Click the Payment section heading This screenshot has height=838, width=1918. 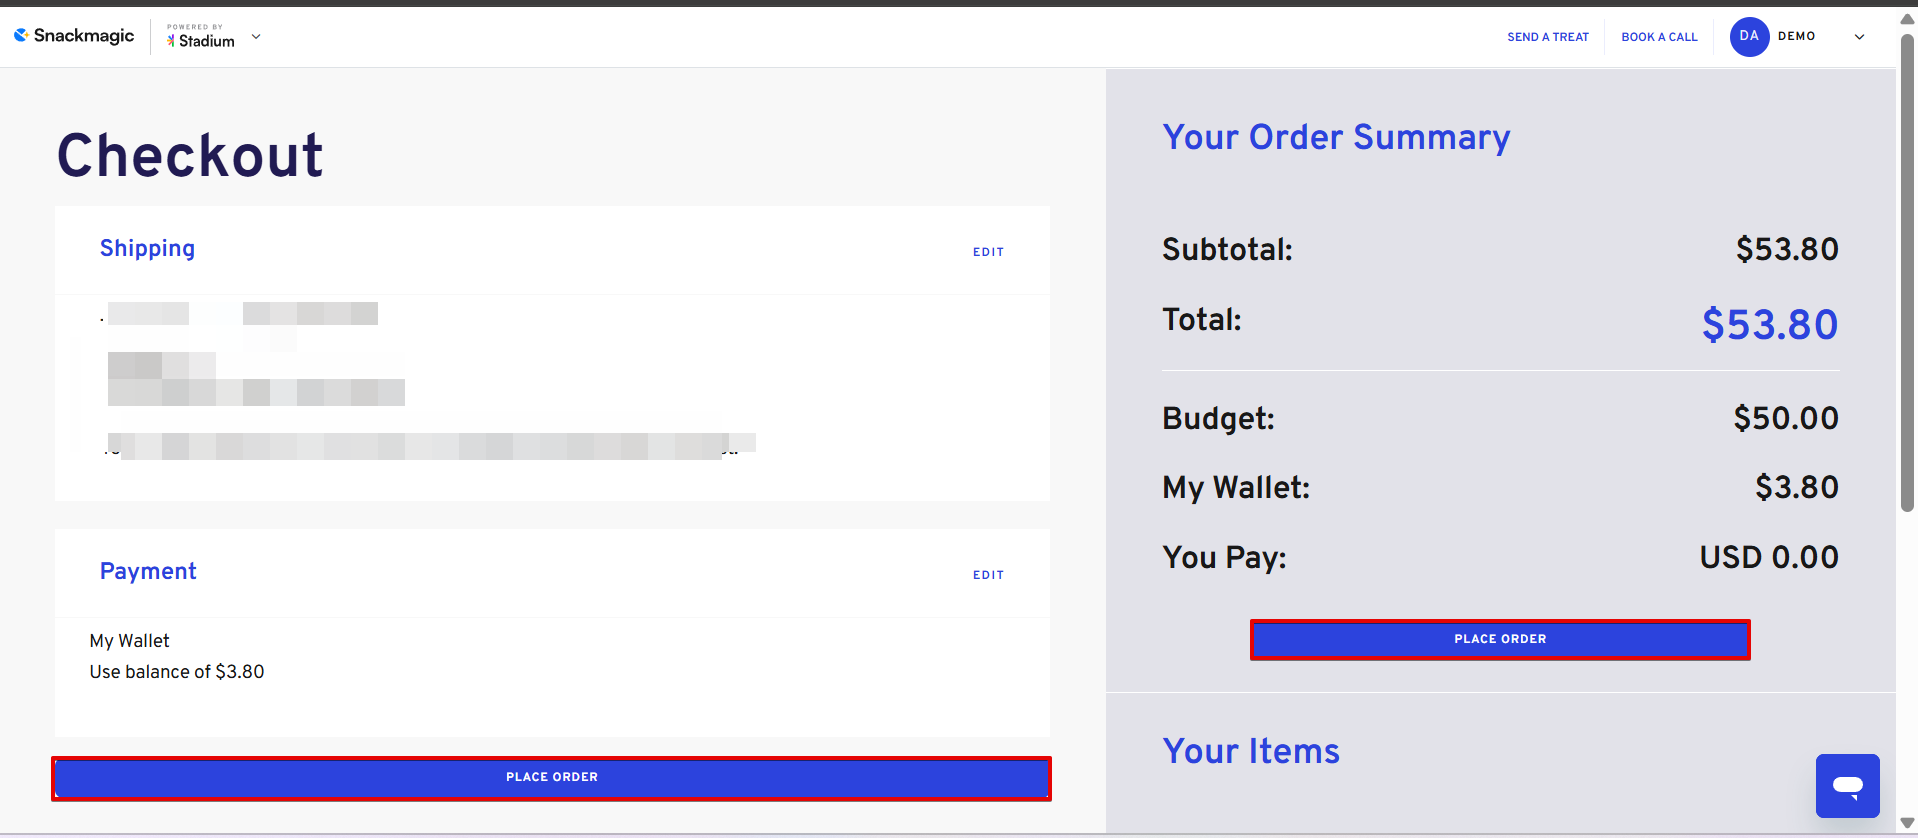click(148, 571)
